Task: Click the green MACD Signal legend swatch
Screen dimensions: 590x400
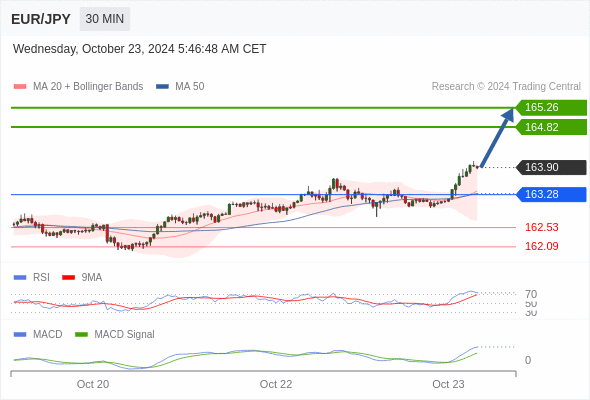Action: point(81,335)
